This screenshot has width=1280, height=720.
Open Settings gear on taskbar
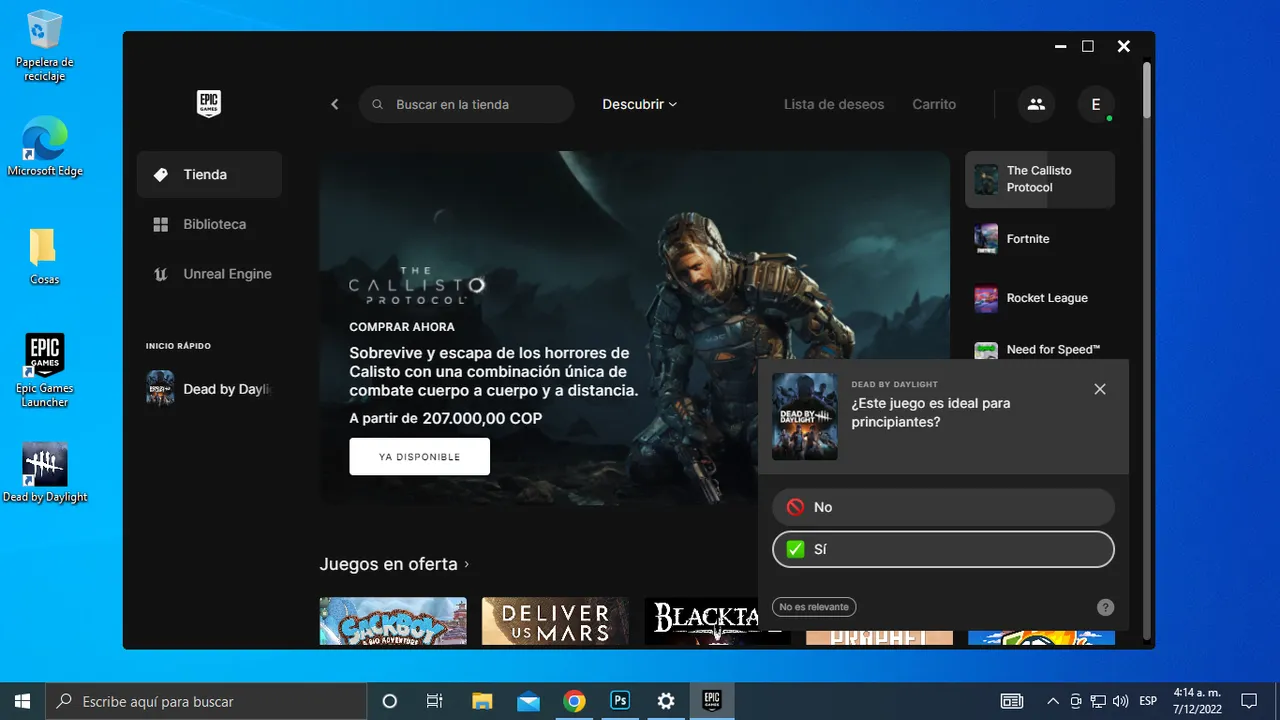coord(666,701)
